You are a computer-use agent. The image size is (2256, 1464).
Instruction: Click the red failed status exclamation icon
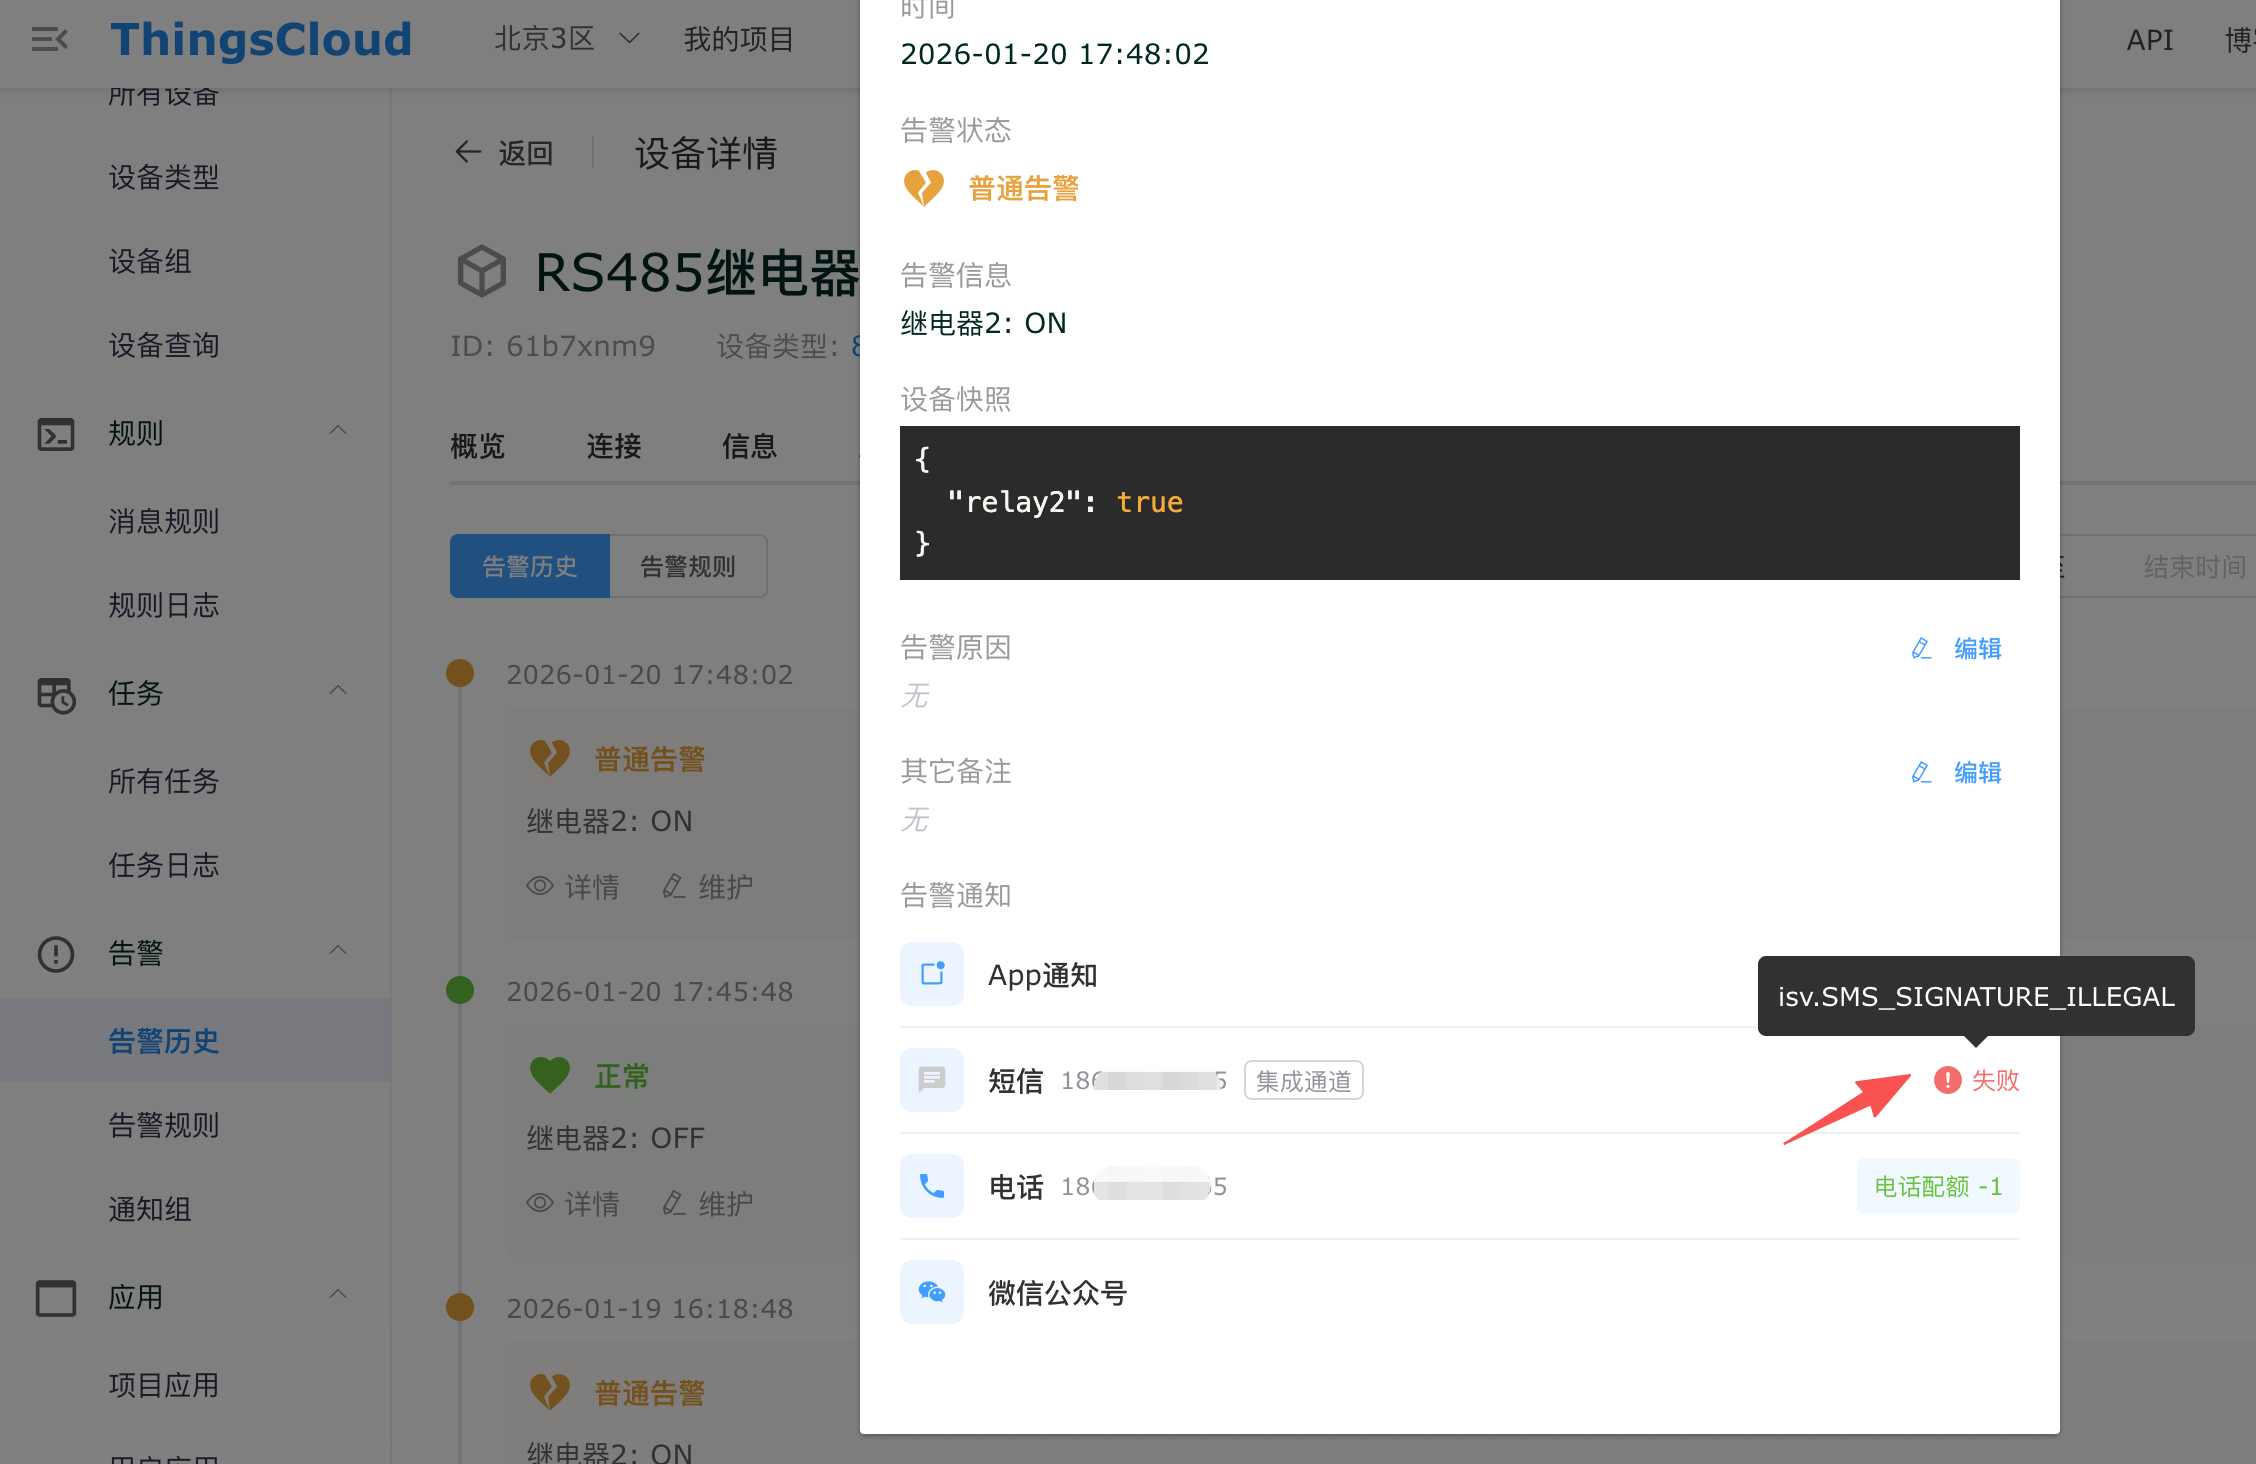(x=1947, y=1080)
